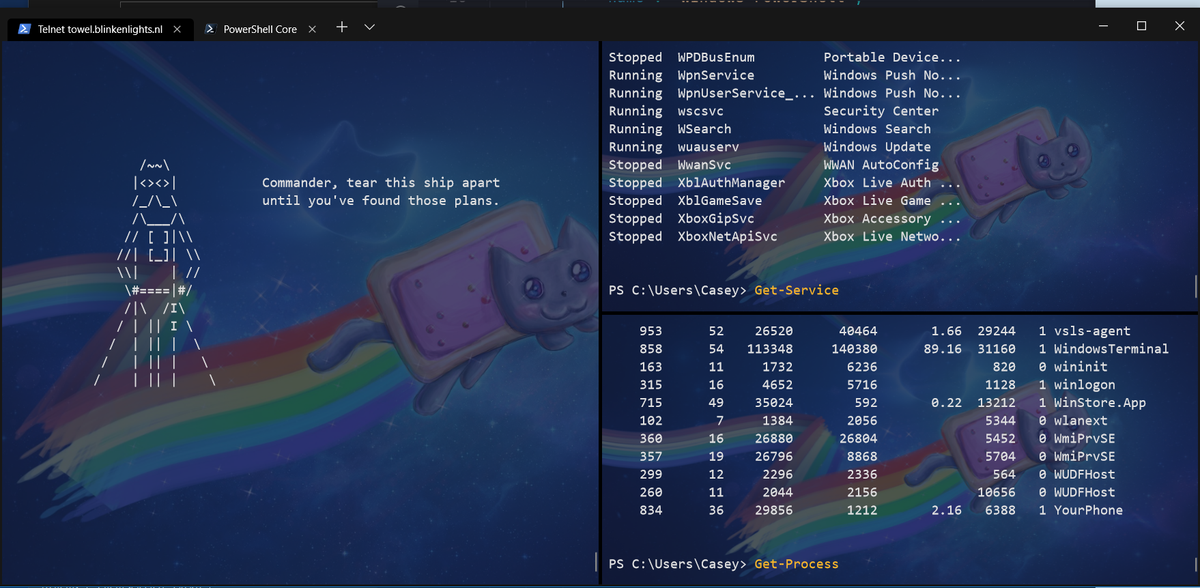Select the YourPhone process line
The height and width of the screenshot is (588, 1200).
(1090, 510)
